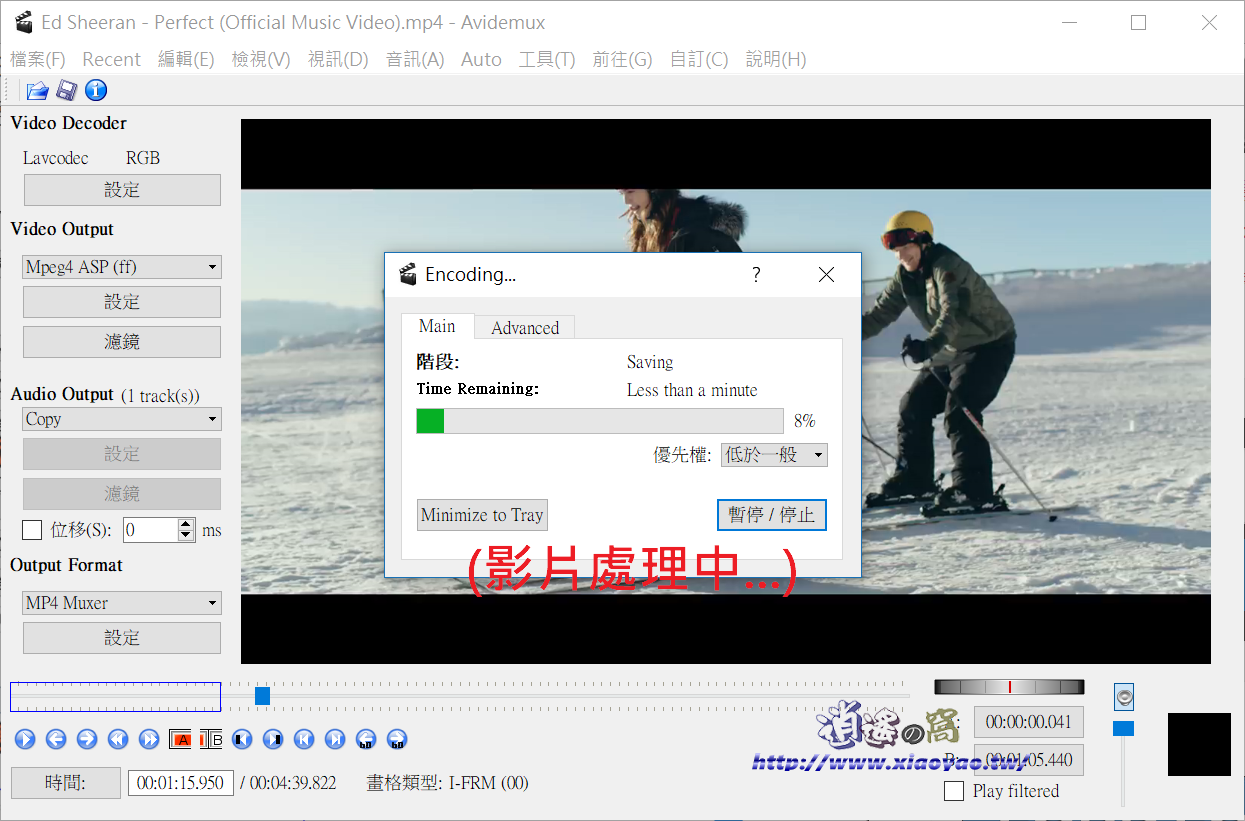This screenshot has height=821, width=1245.
Task: Open the 編輯(E) menu
Action: 186,59
